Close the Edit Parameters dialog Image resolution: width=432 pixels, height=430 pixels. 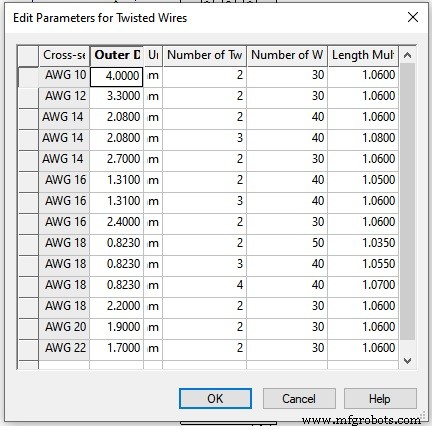[x=413, y=17]
